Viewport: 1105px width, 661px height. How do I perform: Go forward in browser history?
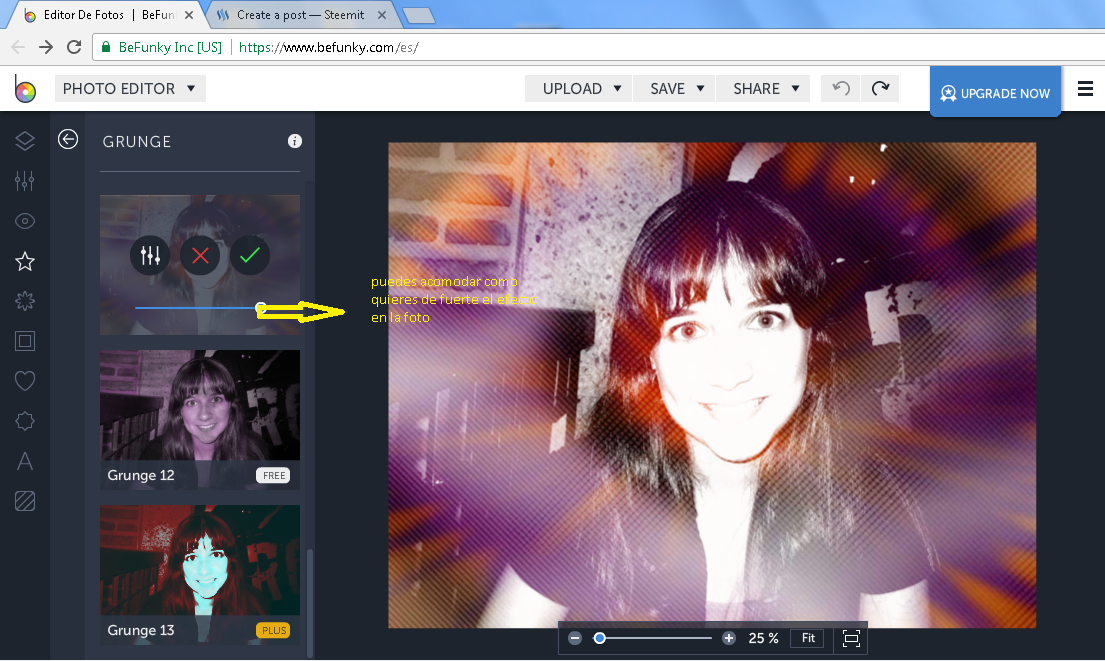tap(46, 47)
